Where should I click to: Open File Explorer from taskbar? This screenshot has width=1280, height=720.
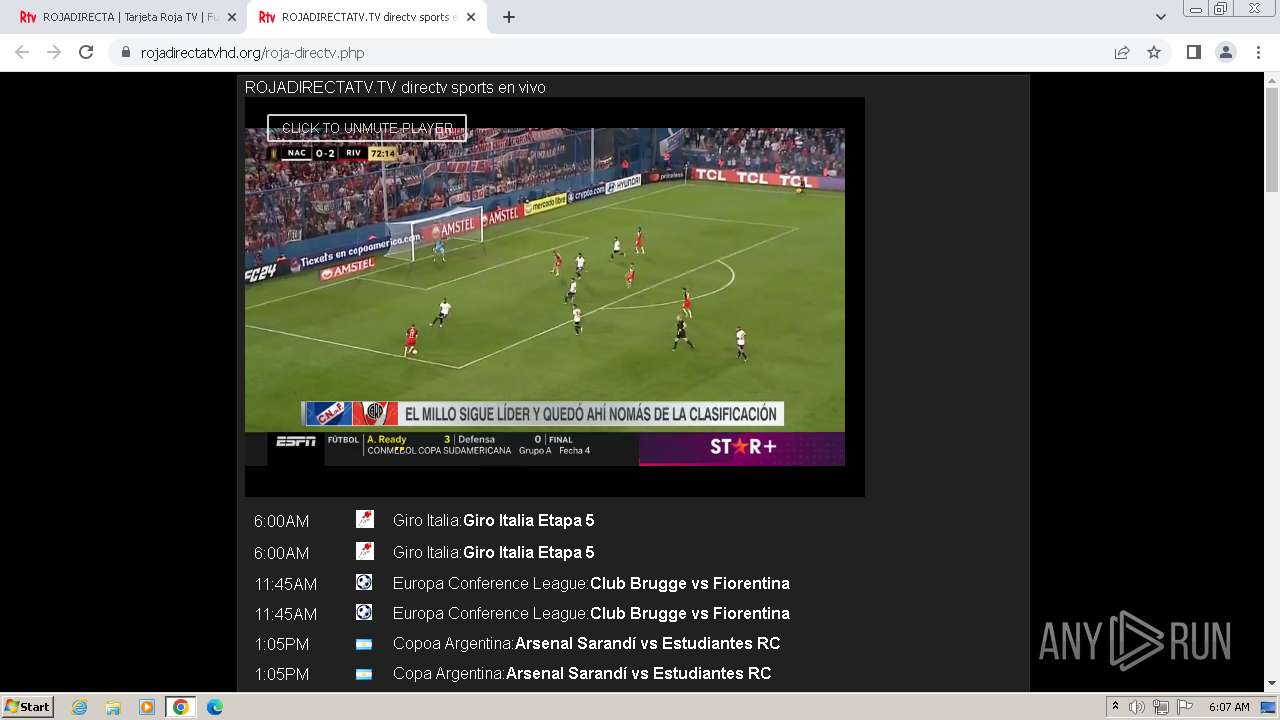(113, 707)
